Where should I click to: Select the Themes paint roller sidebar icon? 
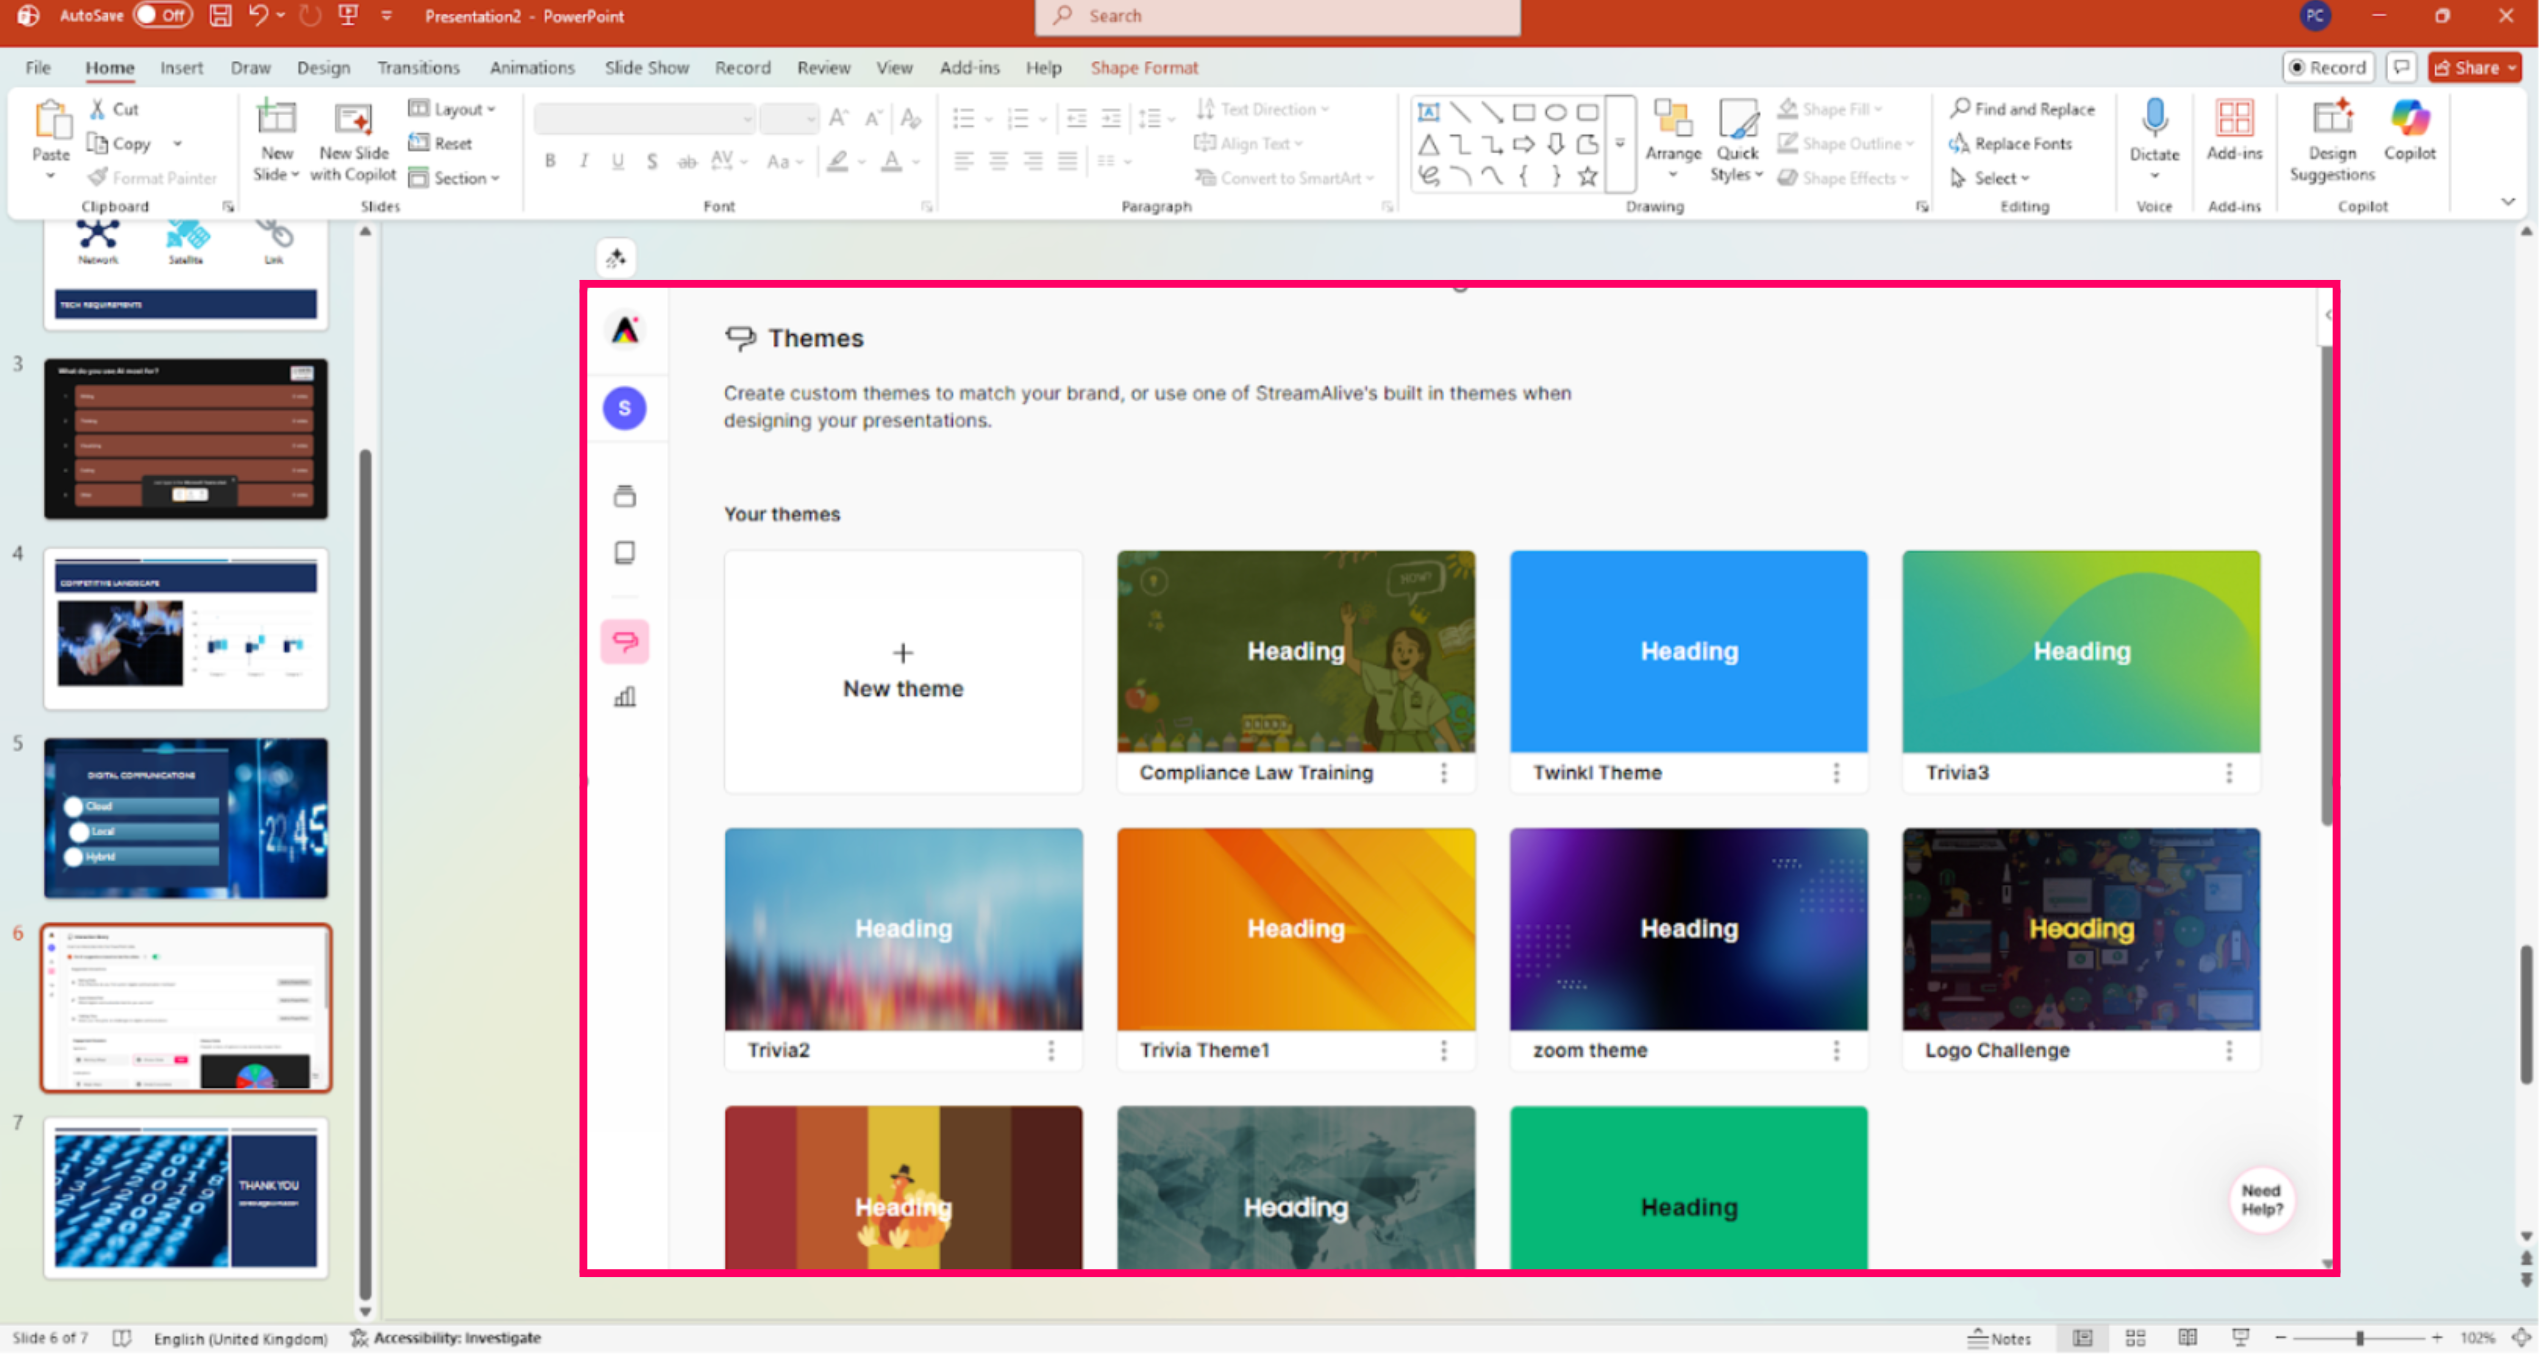pos(625,641)
